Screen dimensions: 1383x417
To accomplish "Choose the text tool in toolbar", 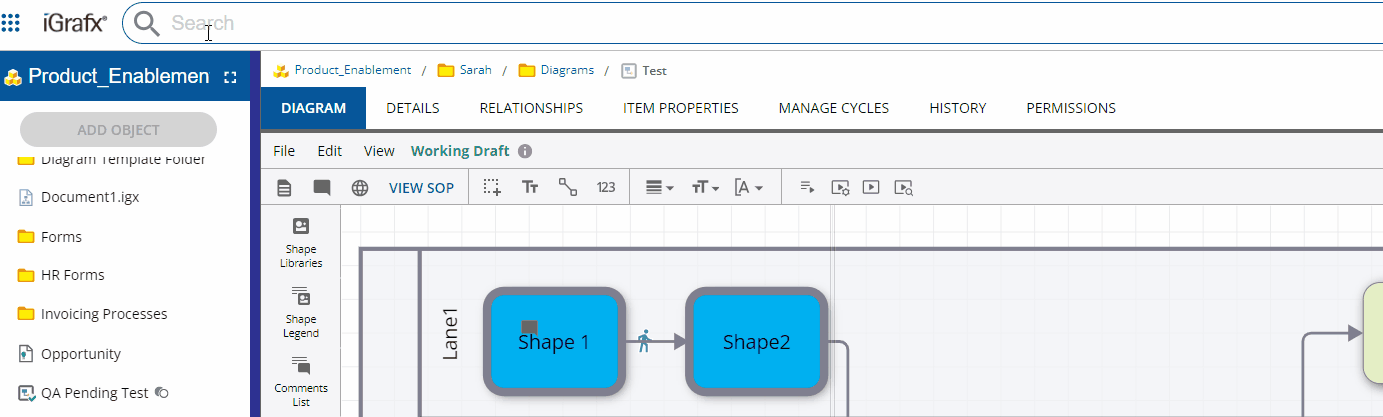I will coord(531,187).
